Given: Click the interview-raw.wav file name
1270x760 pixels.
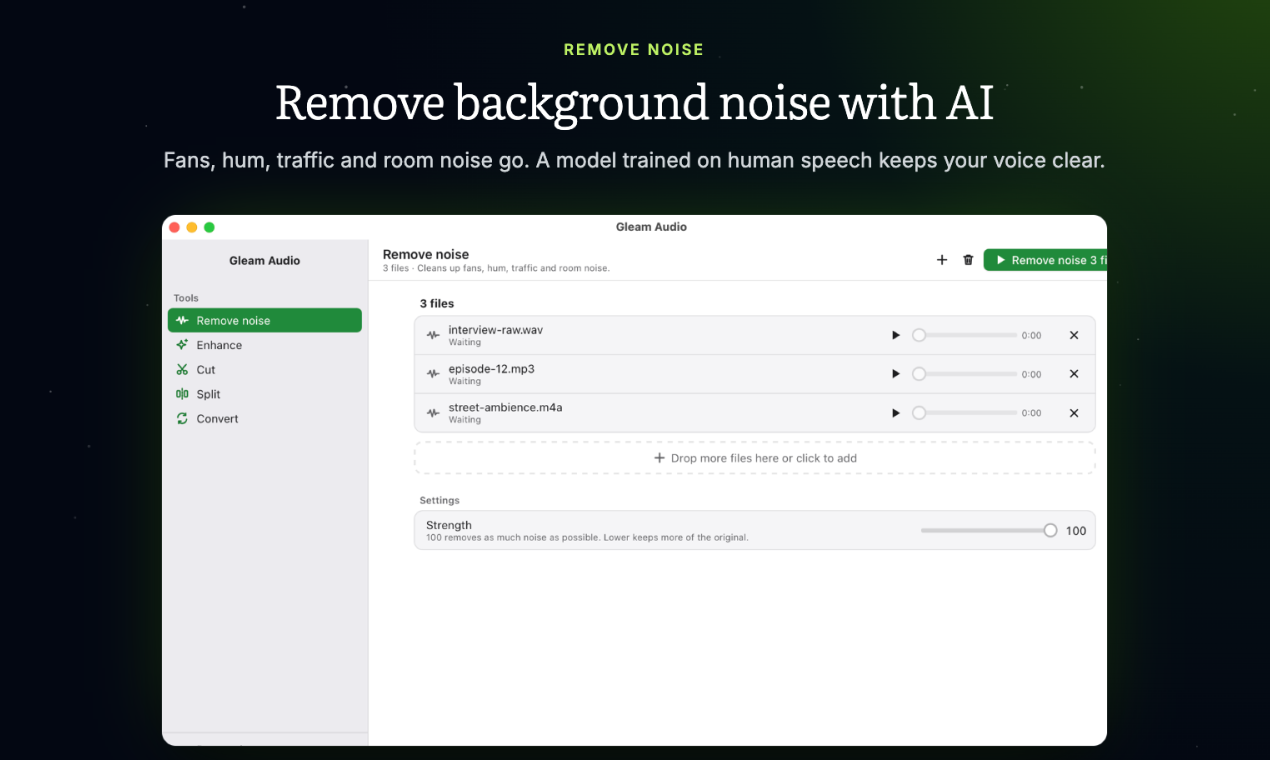Looking at the screenshot, I should (x=496, y=330).
